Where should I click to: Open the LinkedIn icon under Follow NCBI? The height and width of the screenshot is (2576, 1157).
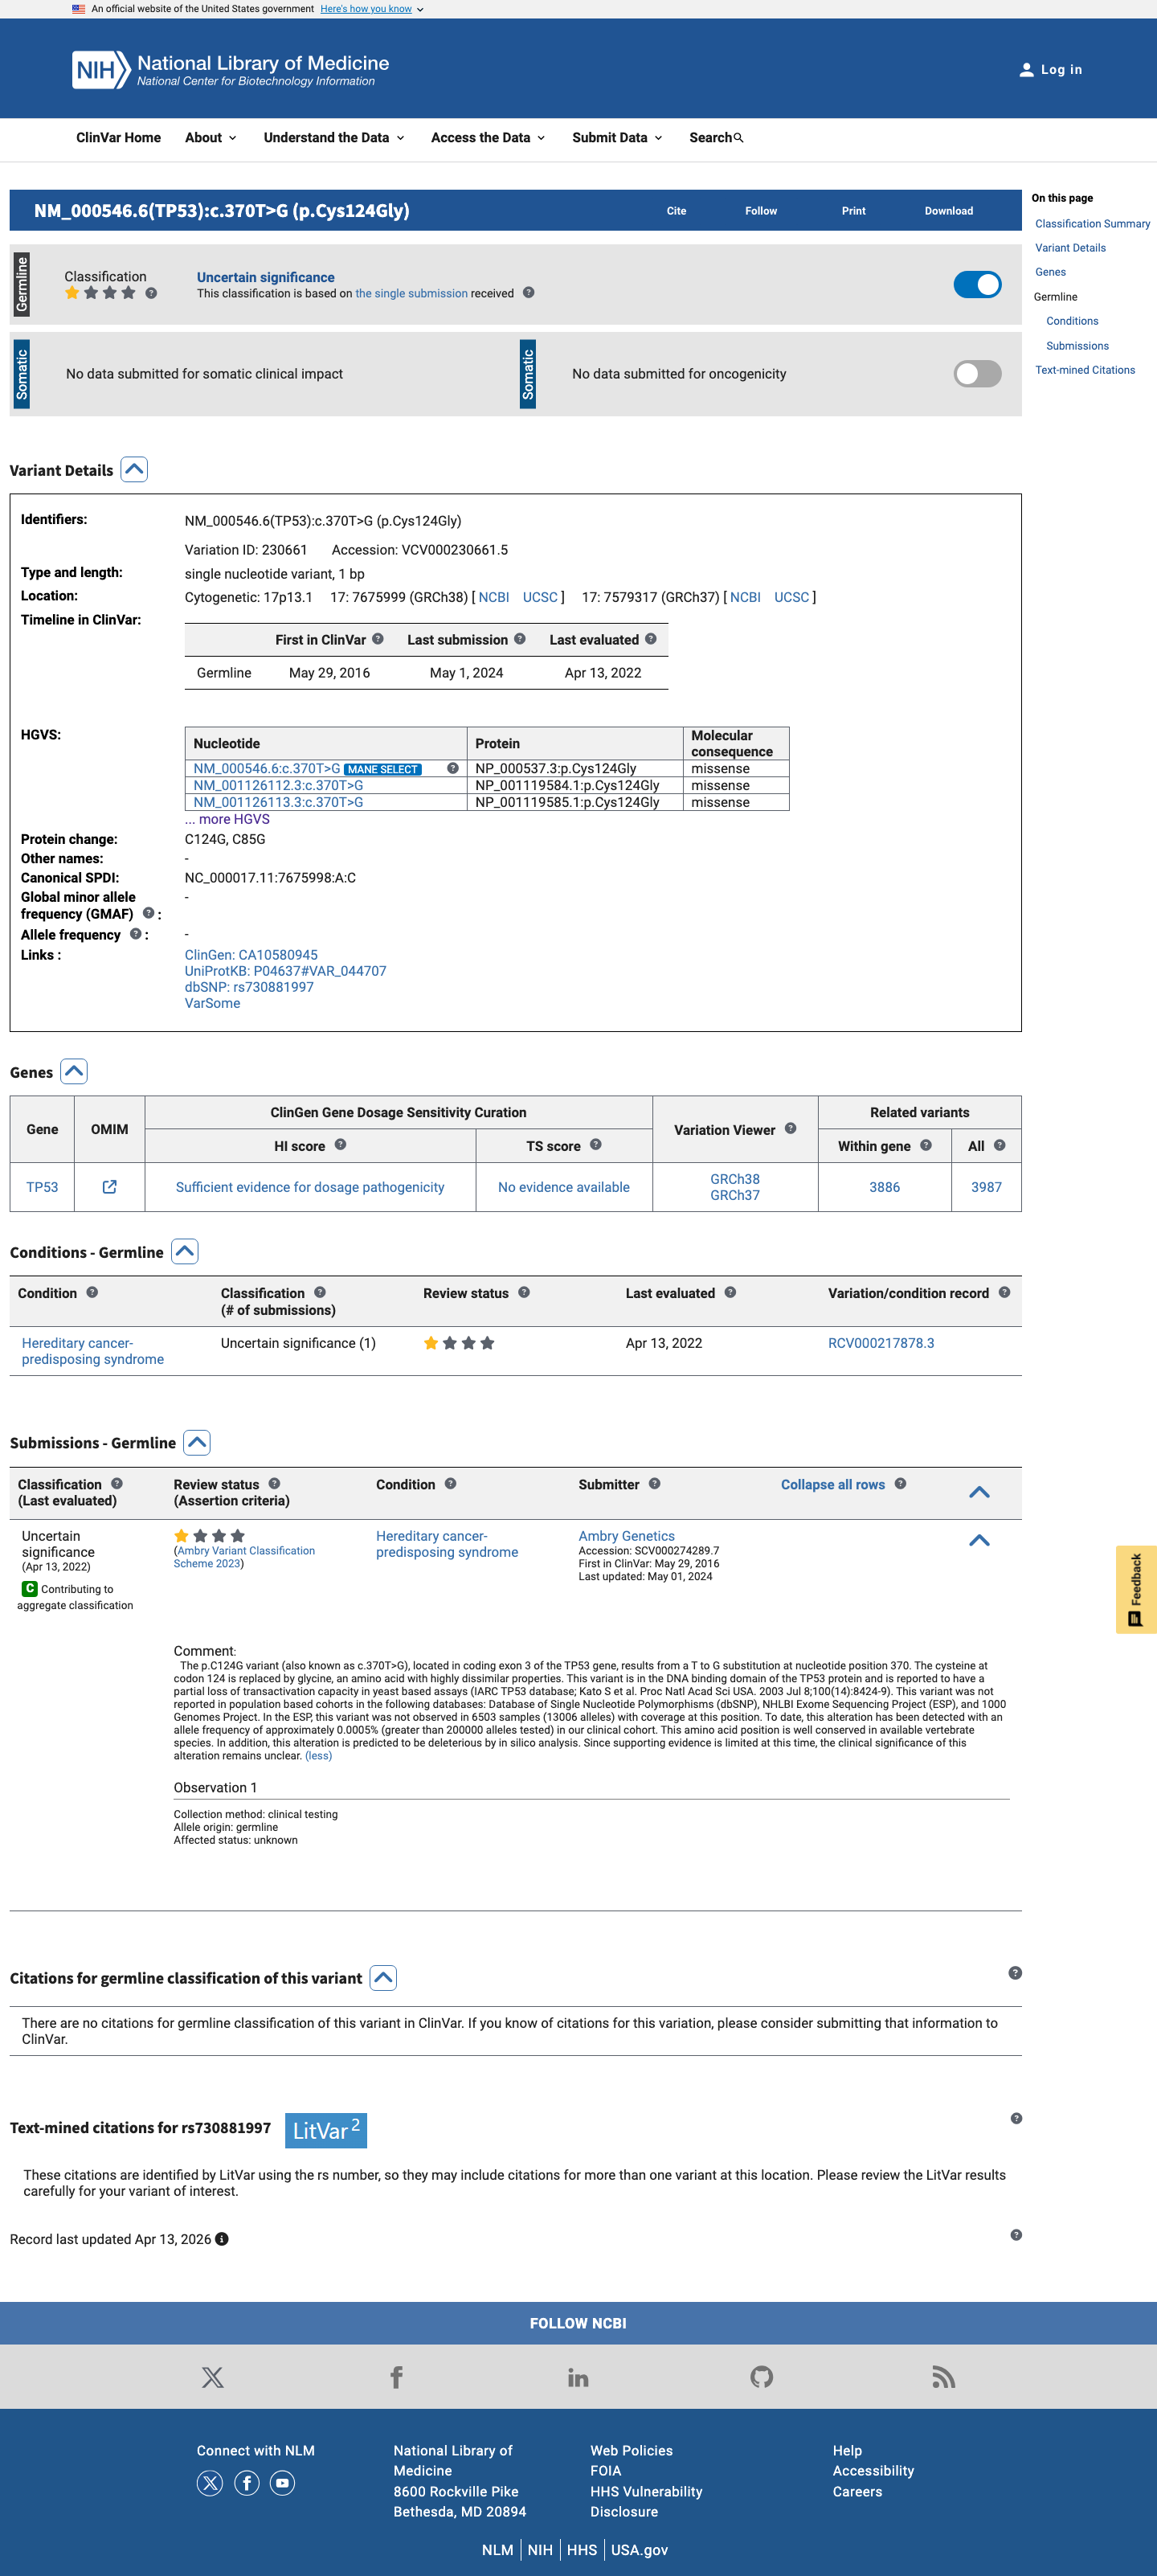(578, 2377)
